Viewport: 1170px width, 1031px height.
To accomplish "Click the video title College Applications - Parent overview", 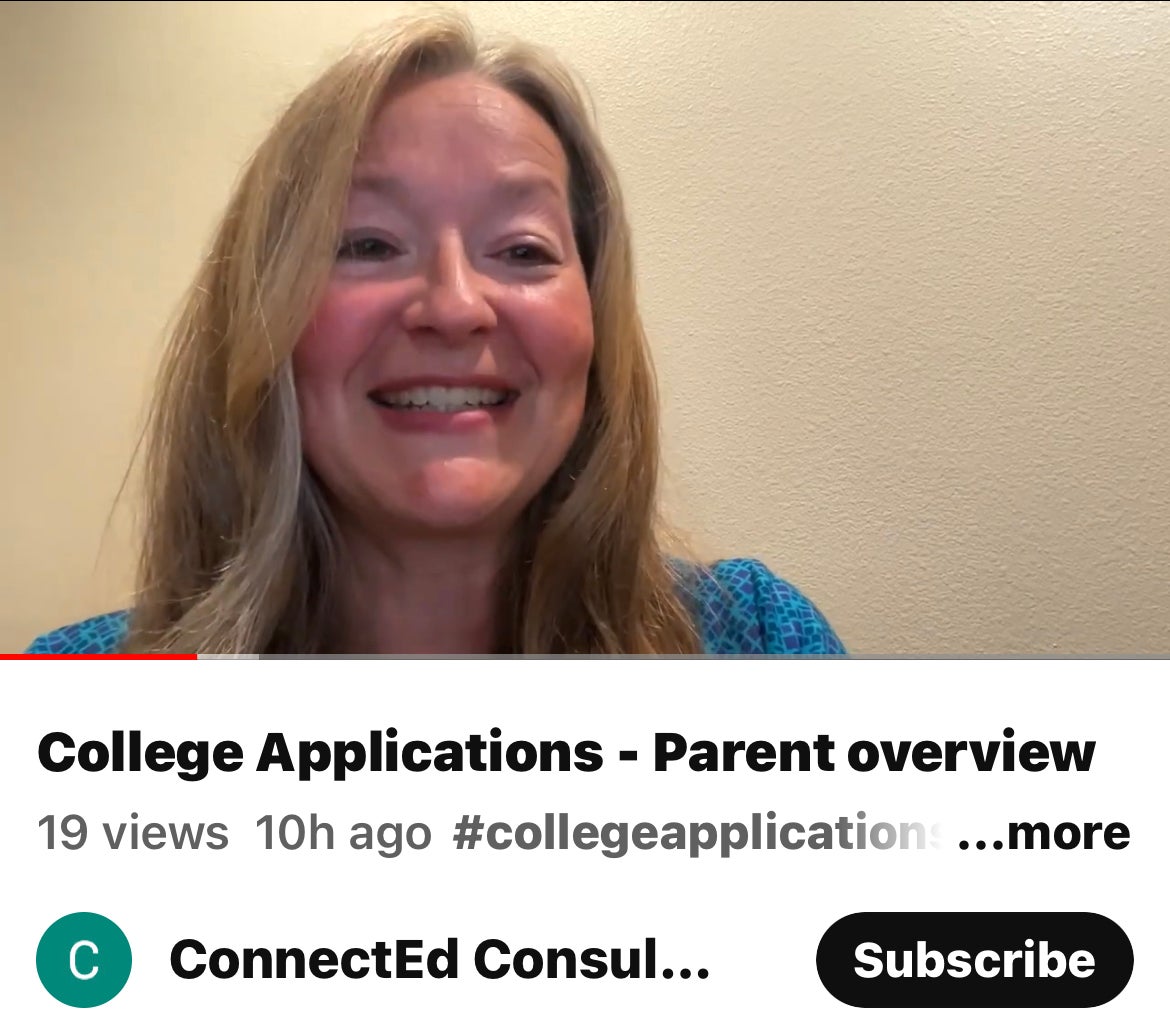I will (x=566, y=753).
